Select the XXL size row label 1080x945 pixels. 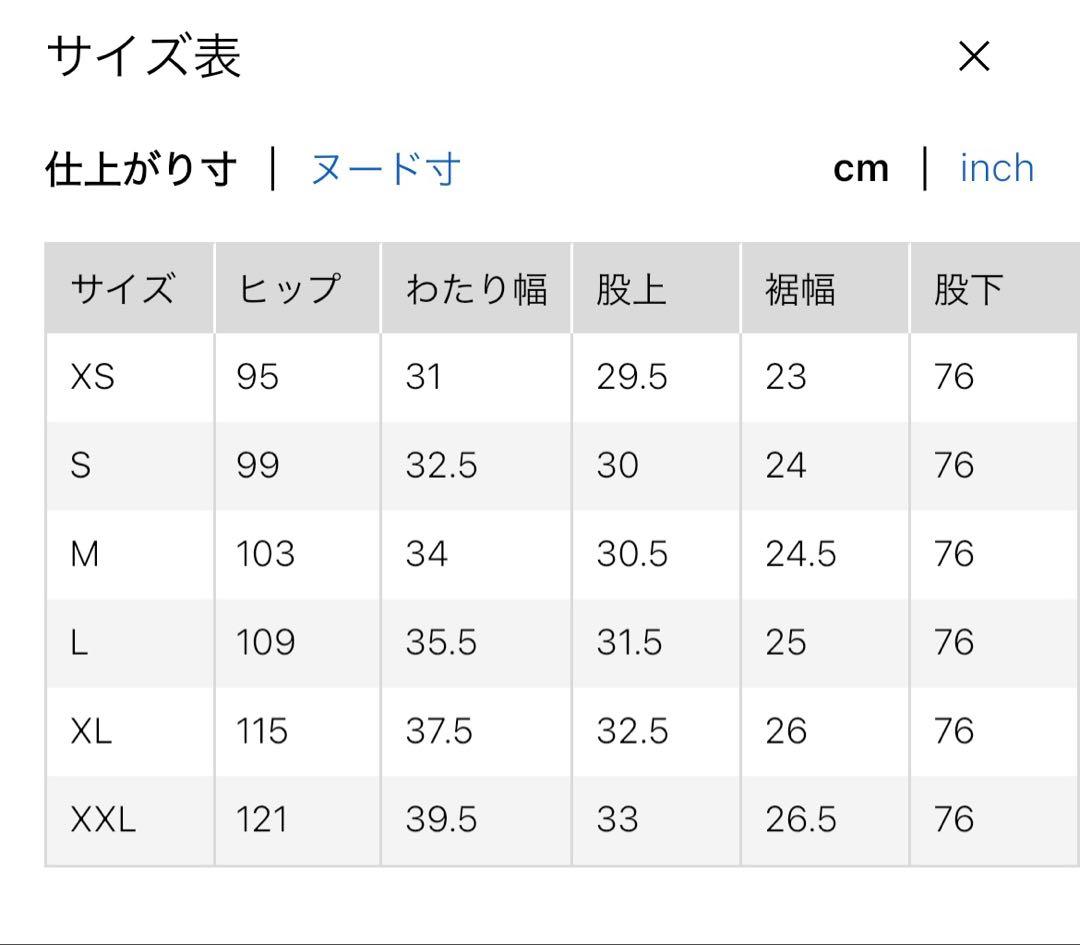point(103,820)
